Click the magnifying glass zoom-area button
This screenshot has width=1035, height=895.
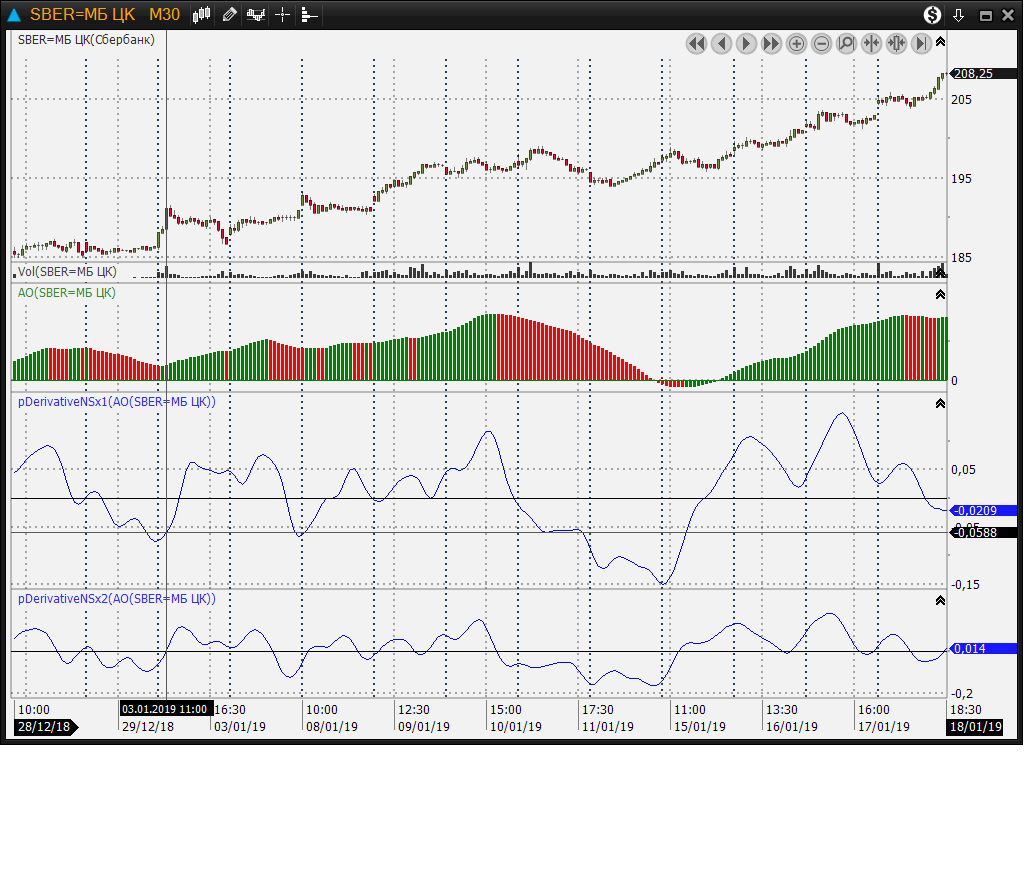point(847,43)
